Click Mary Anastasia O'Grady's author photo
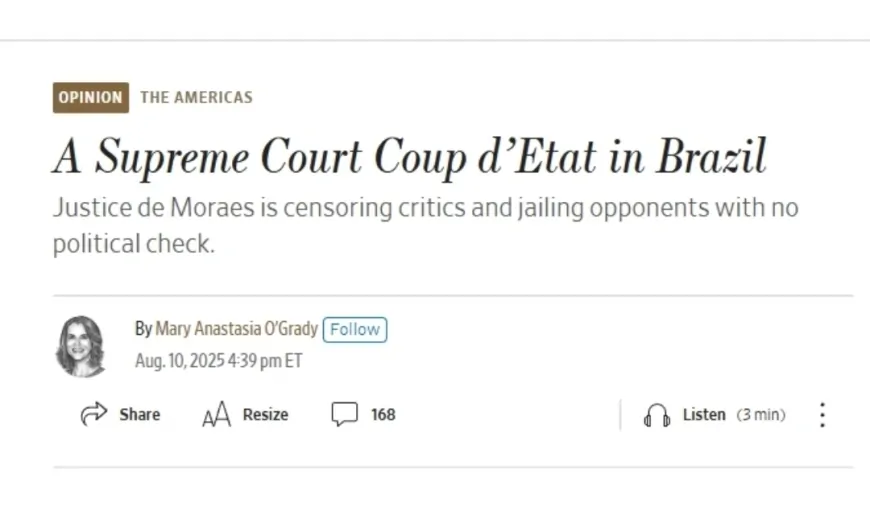Viewport: 870px width, 524px height. (x=80, y=346)
